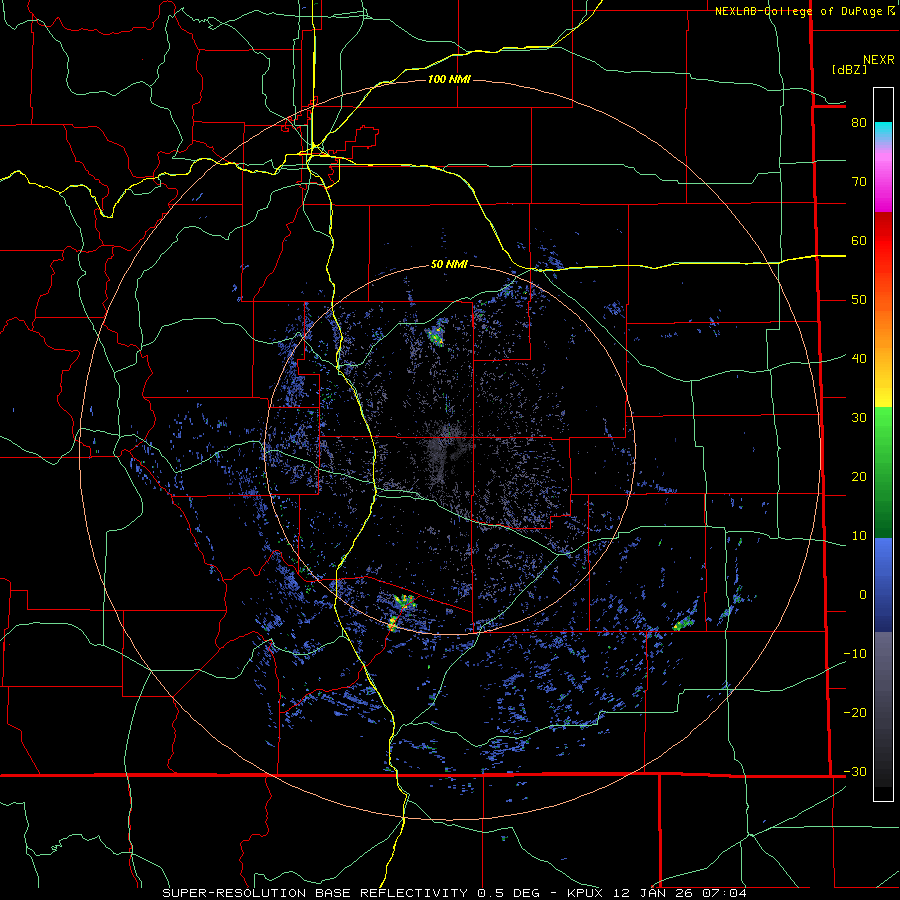900x900 pixels.
Task: Click the white top segment of color bar
Action: (883, 105)
